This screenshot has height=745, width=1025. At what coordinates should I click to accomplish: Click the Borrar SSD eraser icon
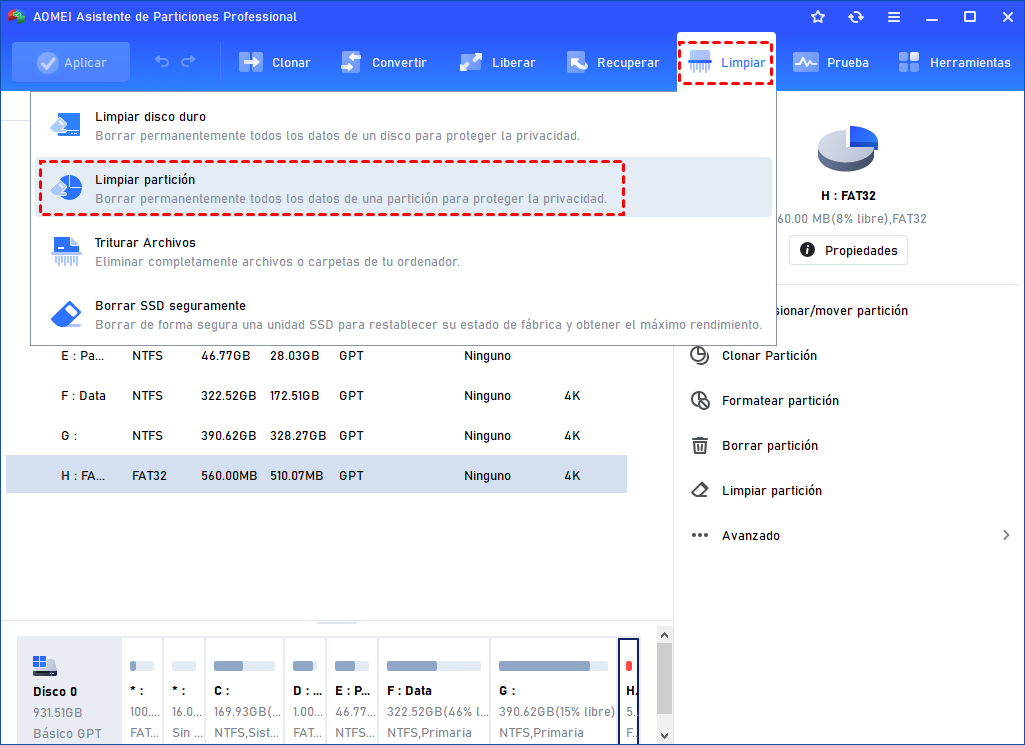66,314
